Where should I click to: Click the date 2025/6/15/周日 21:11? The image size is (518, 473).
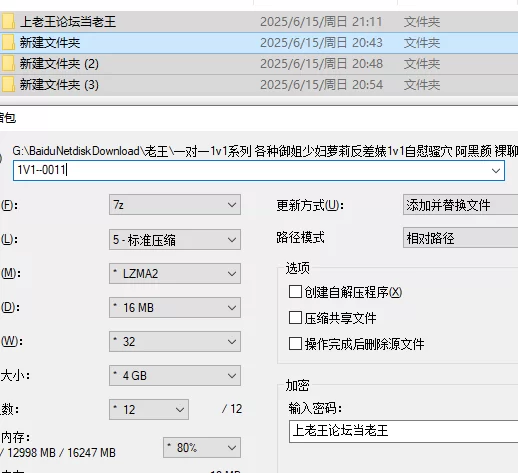[321, 22]
